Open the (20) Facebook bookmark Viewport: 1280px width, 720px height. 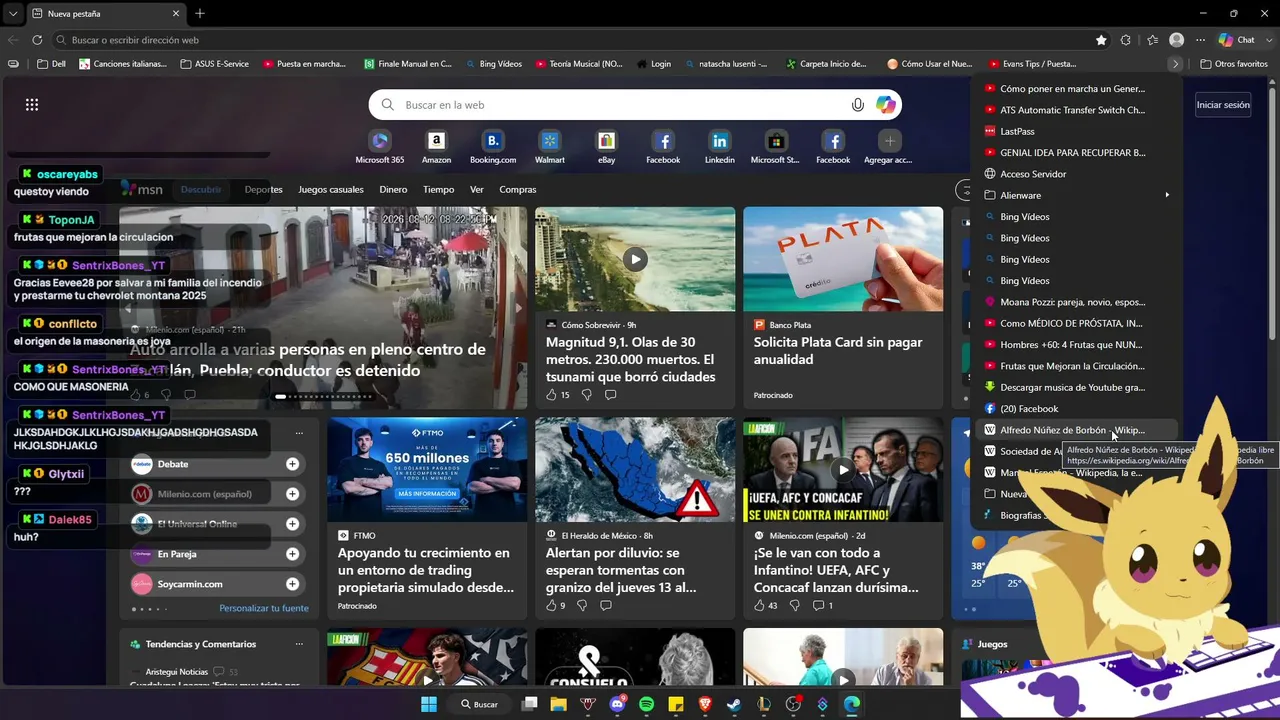tap(1074, 408)
